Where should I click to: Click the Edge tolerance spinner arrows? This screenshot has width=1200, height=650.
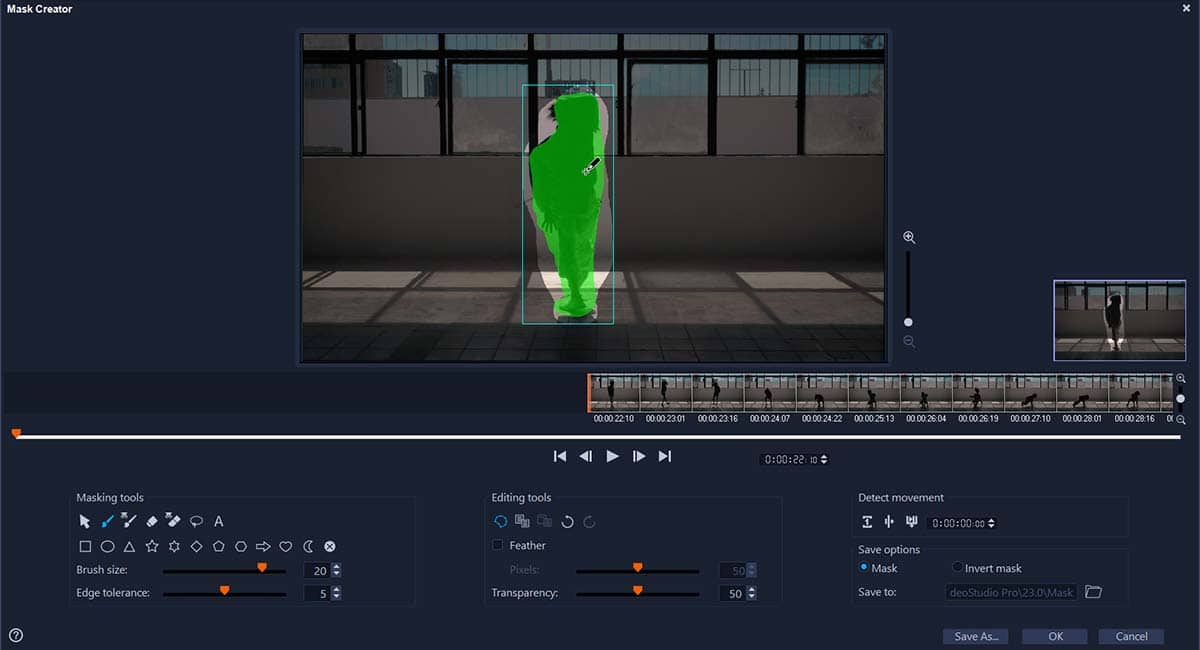point(336,593)
